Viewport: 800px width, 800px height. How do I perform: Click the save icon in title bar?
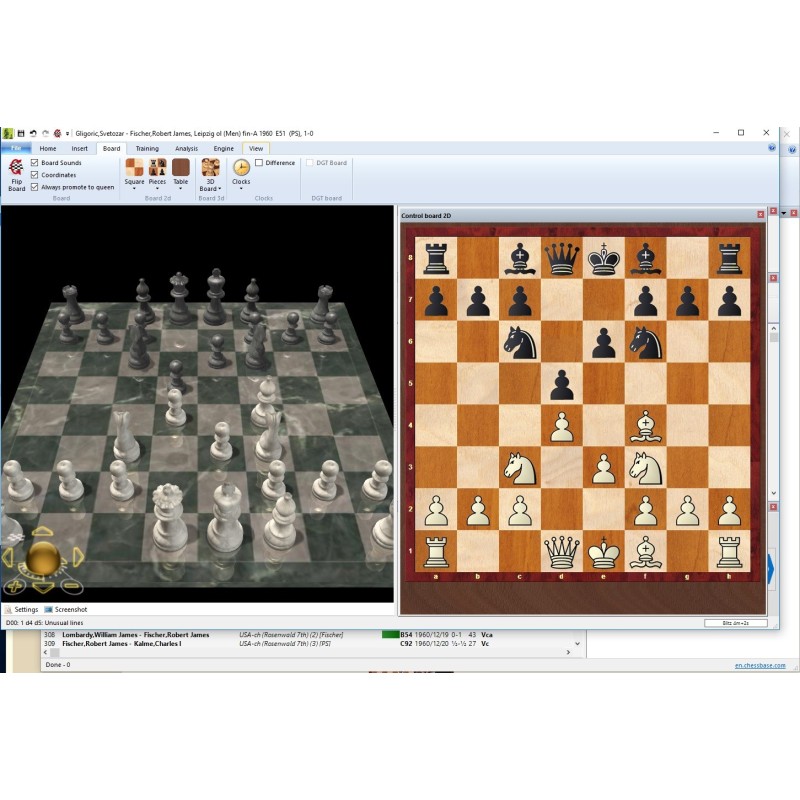20,133
